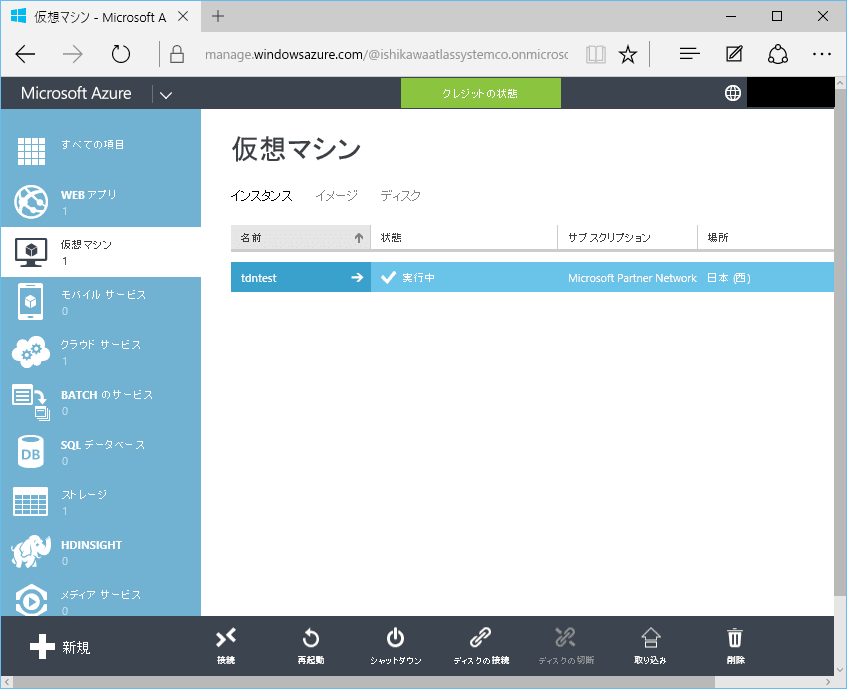Click the シャットダウン power icon
This screenshot has height=689, width=847.
point(395,638)
